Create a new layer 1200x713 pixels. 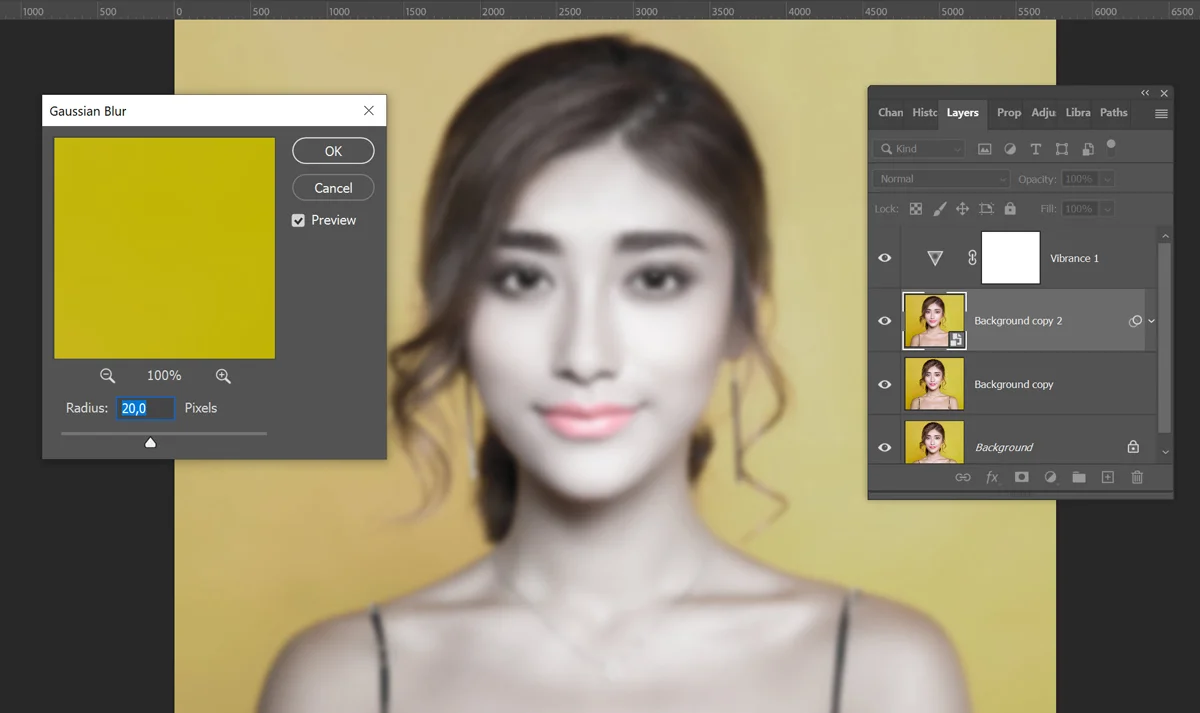coord(1107,478)
